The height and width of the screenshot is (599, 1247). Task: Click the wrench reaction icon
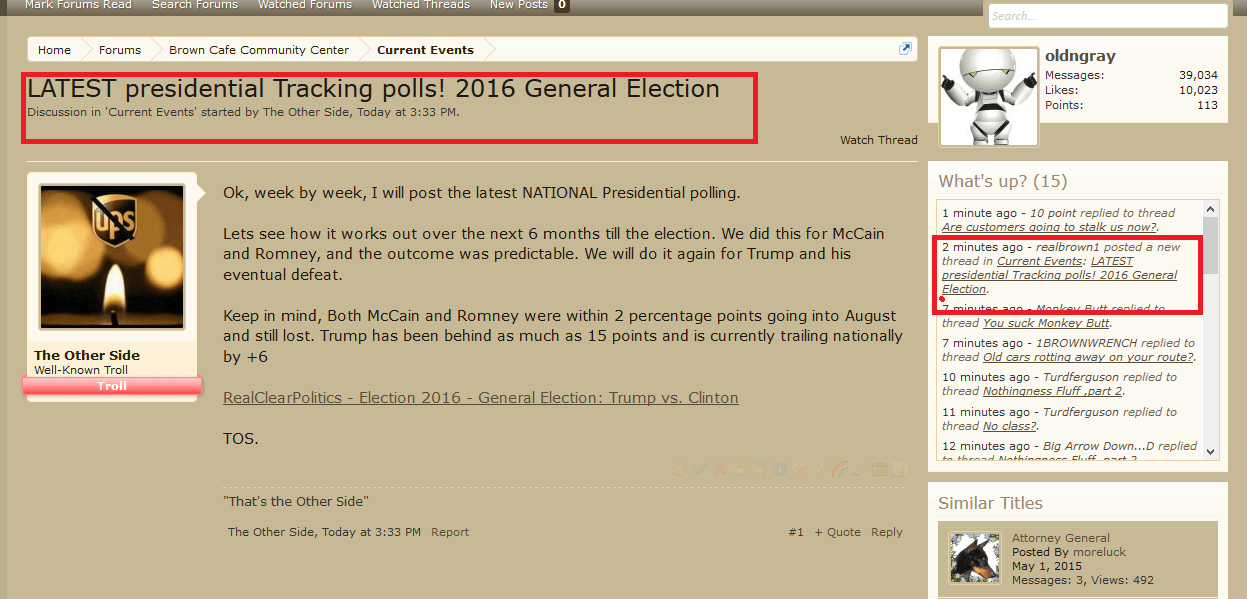pyautogui.click(x=820, y=469)
